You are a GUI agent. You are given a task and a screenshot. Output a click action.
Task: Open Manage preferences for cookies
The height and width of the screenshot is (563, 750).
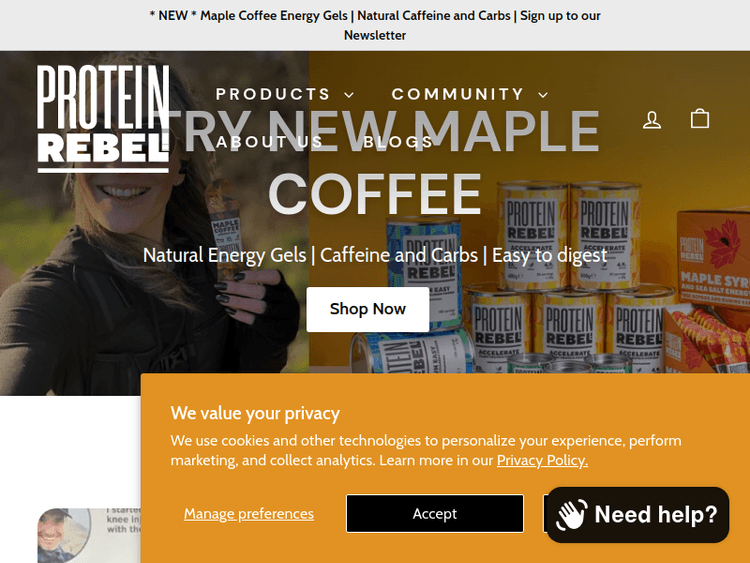tap(249, 513)
